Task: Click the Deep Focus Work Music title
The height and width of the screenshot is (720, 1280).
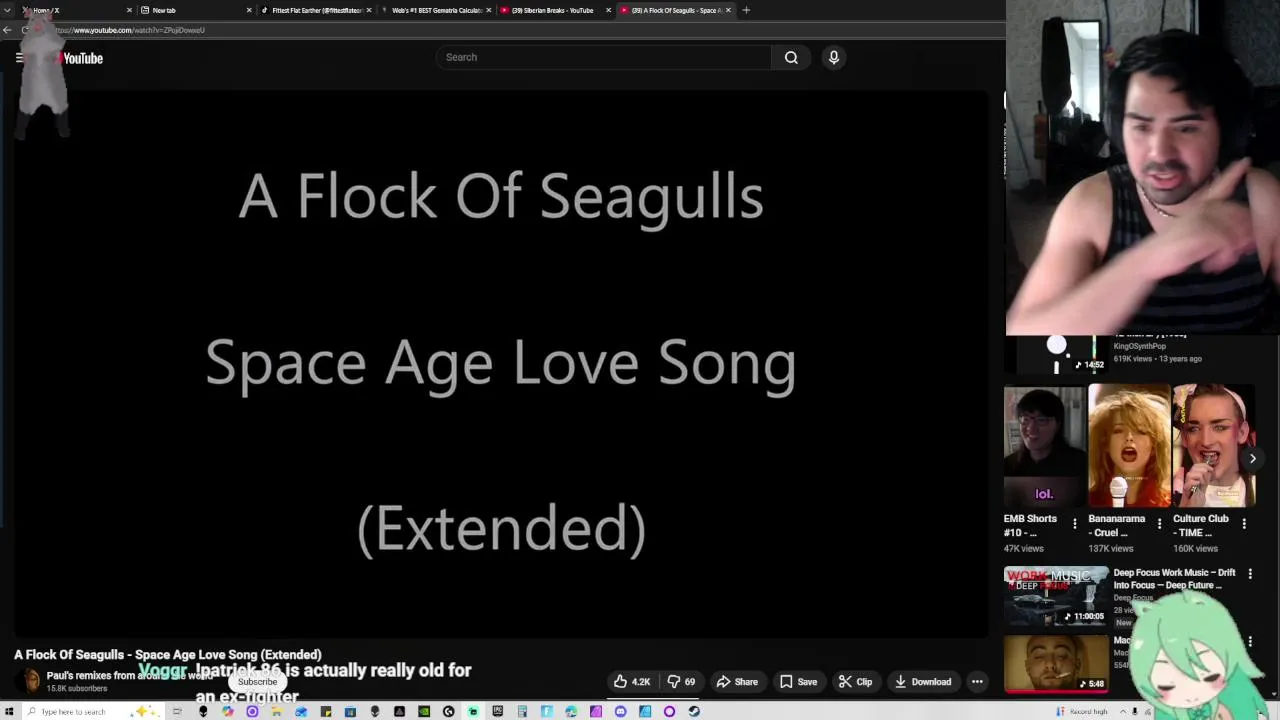Action: (x=1175, y=579)
